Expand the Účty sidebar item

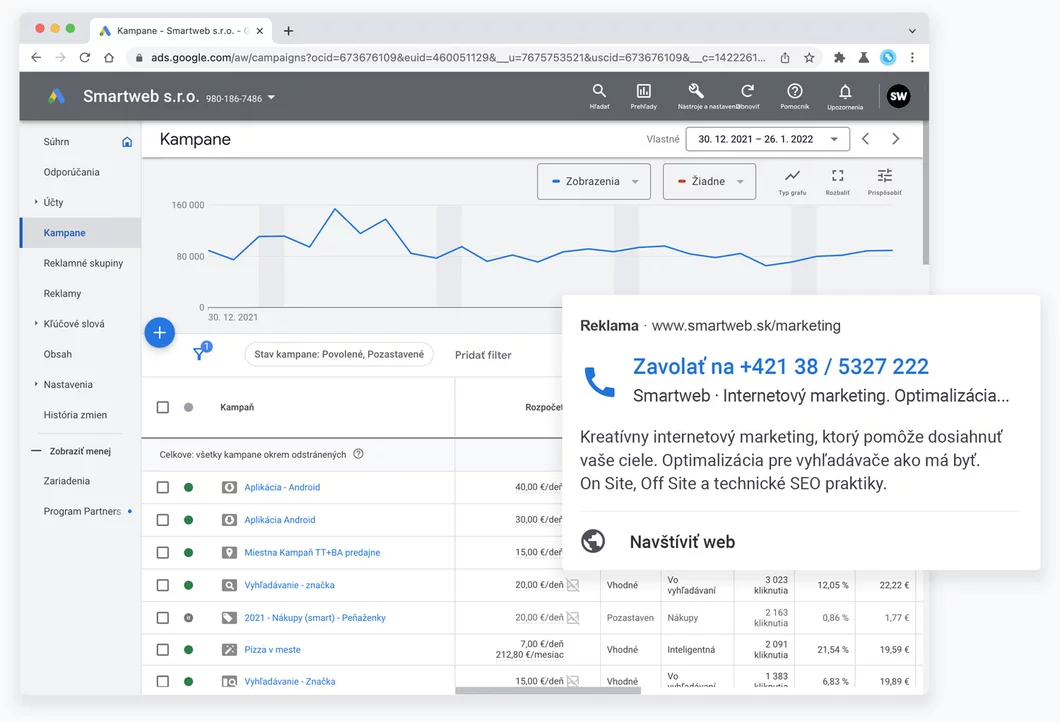pos(36,201)
